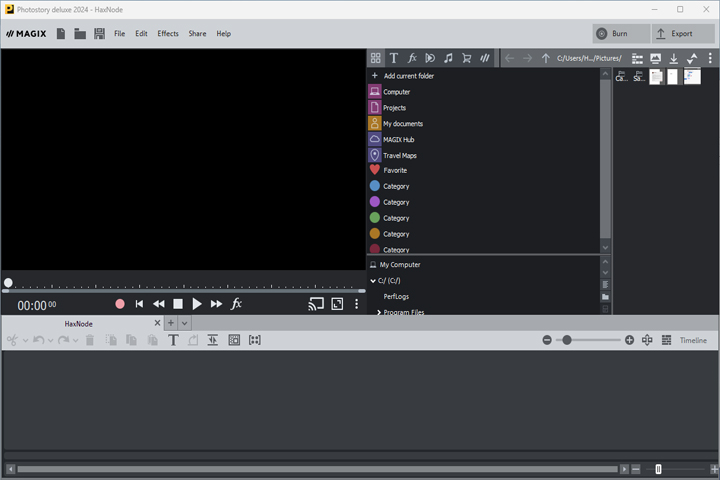Viewport: 720px width, 480px height.
Task: Open preview fx effects button
Action: 236,304
